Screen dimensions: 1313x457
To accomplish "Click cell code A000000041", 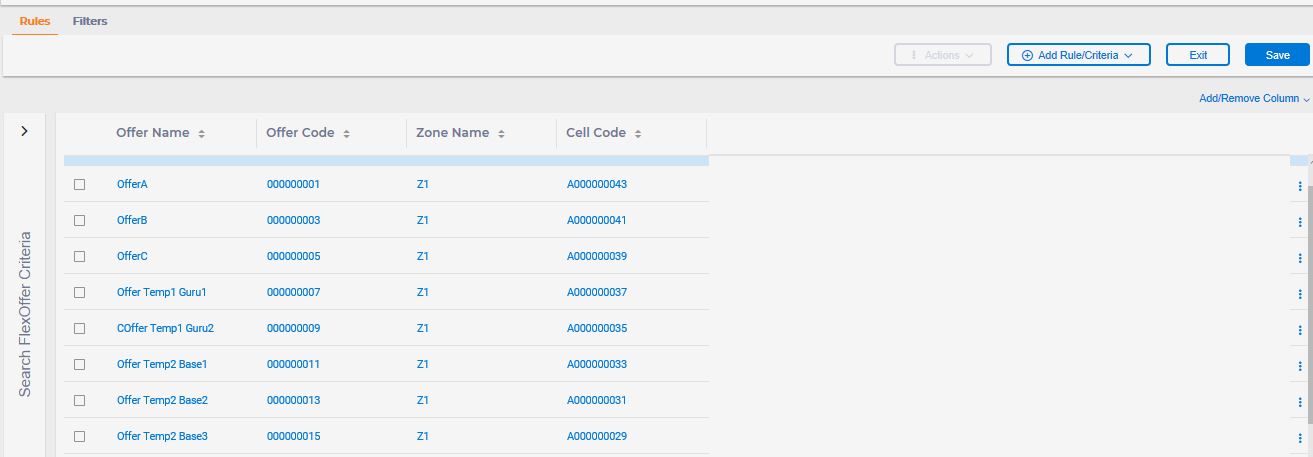I will tap(596, 220).
